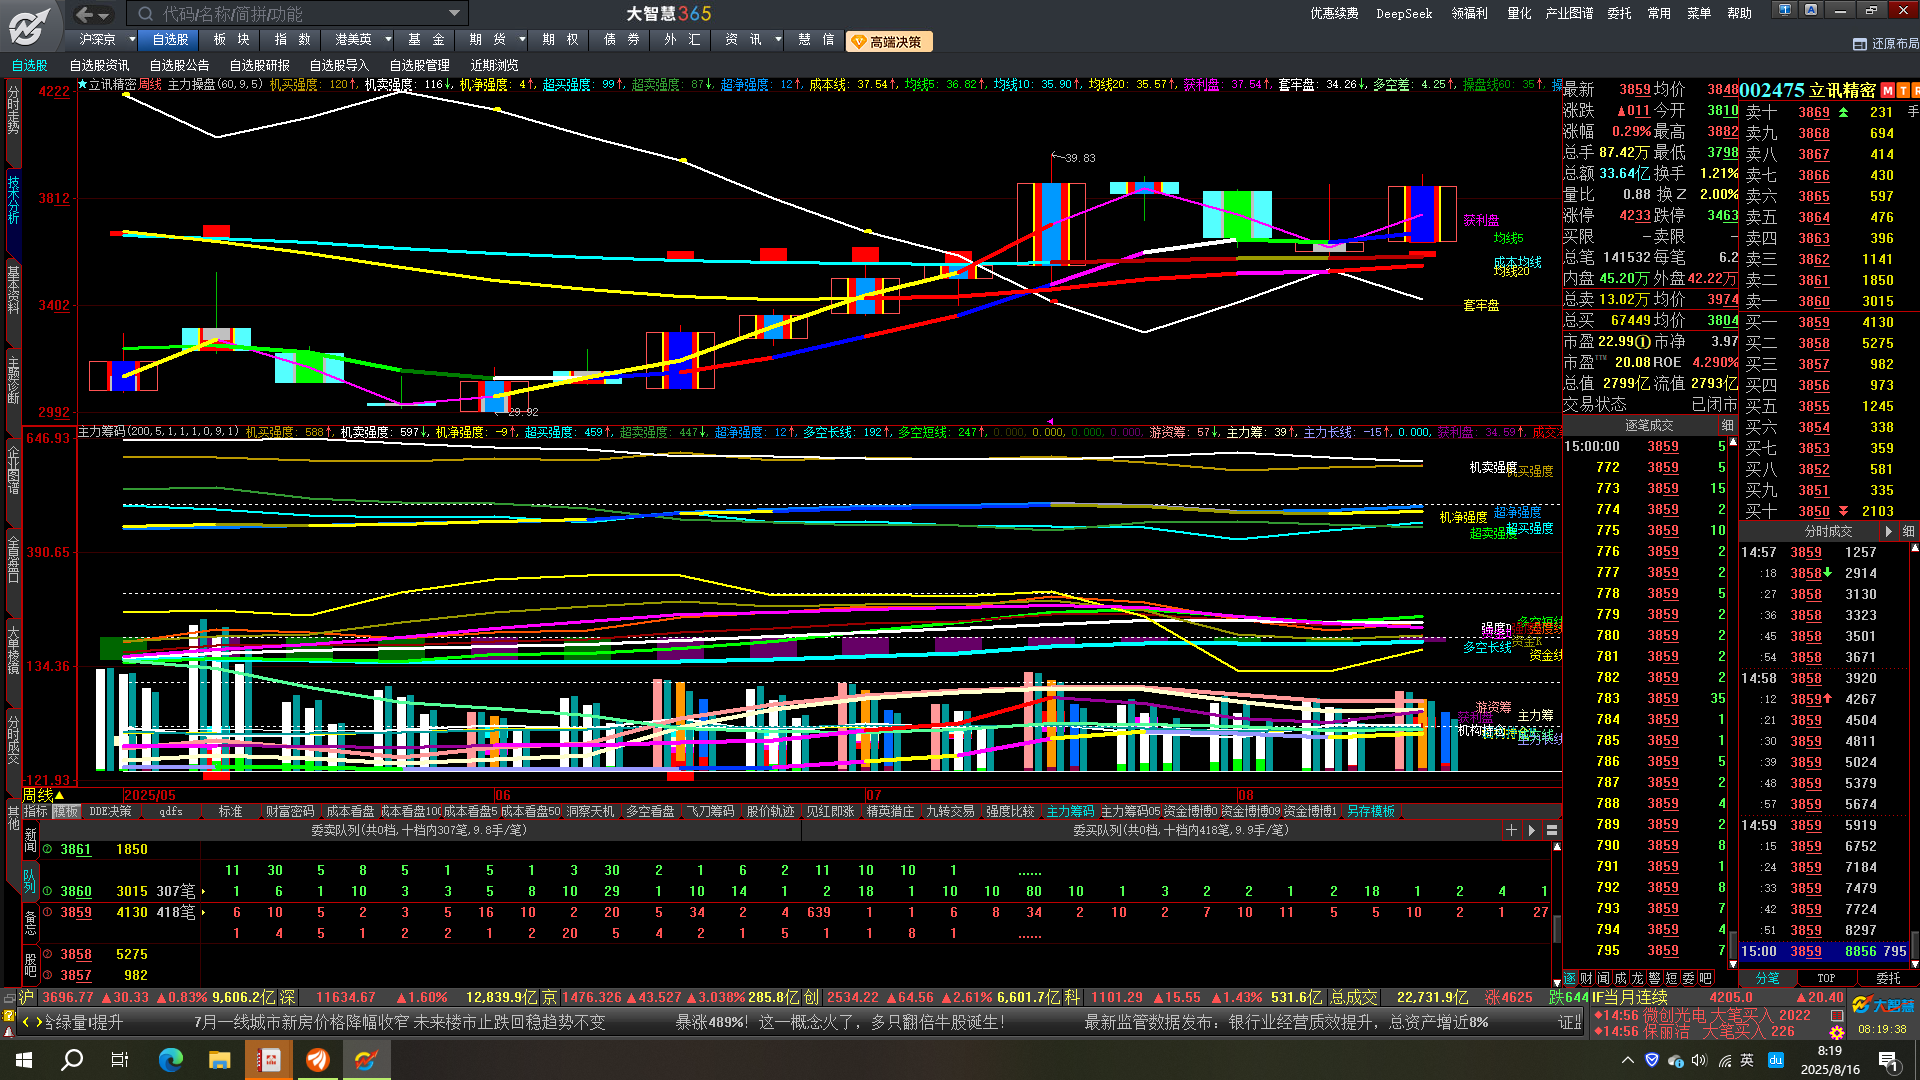Click the 高端决策 button
Screen dimensions: 1920x1080
pyautogui.click(x=889, y=42)
